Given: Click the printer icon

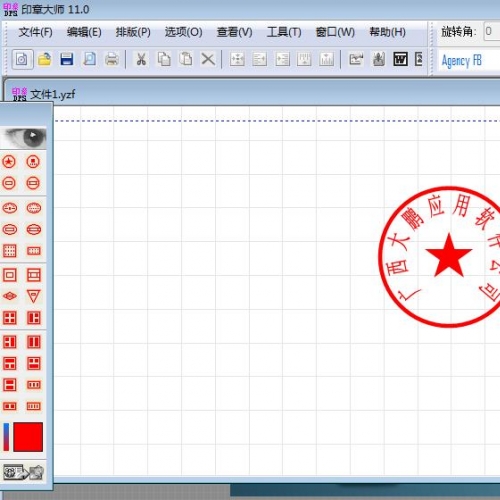Looking at the screenshot, I should coord(112,60).
